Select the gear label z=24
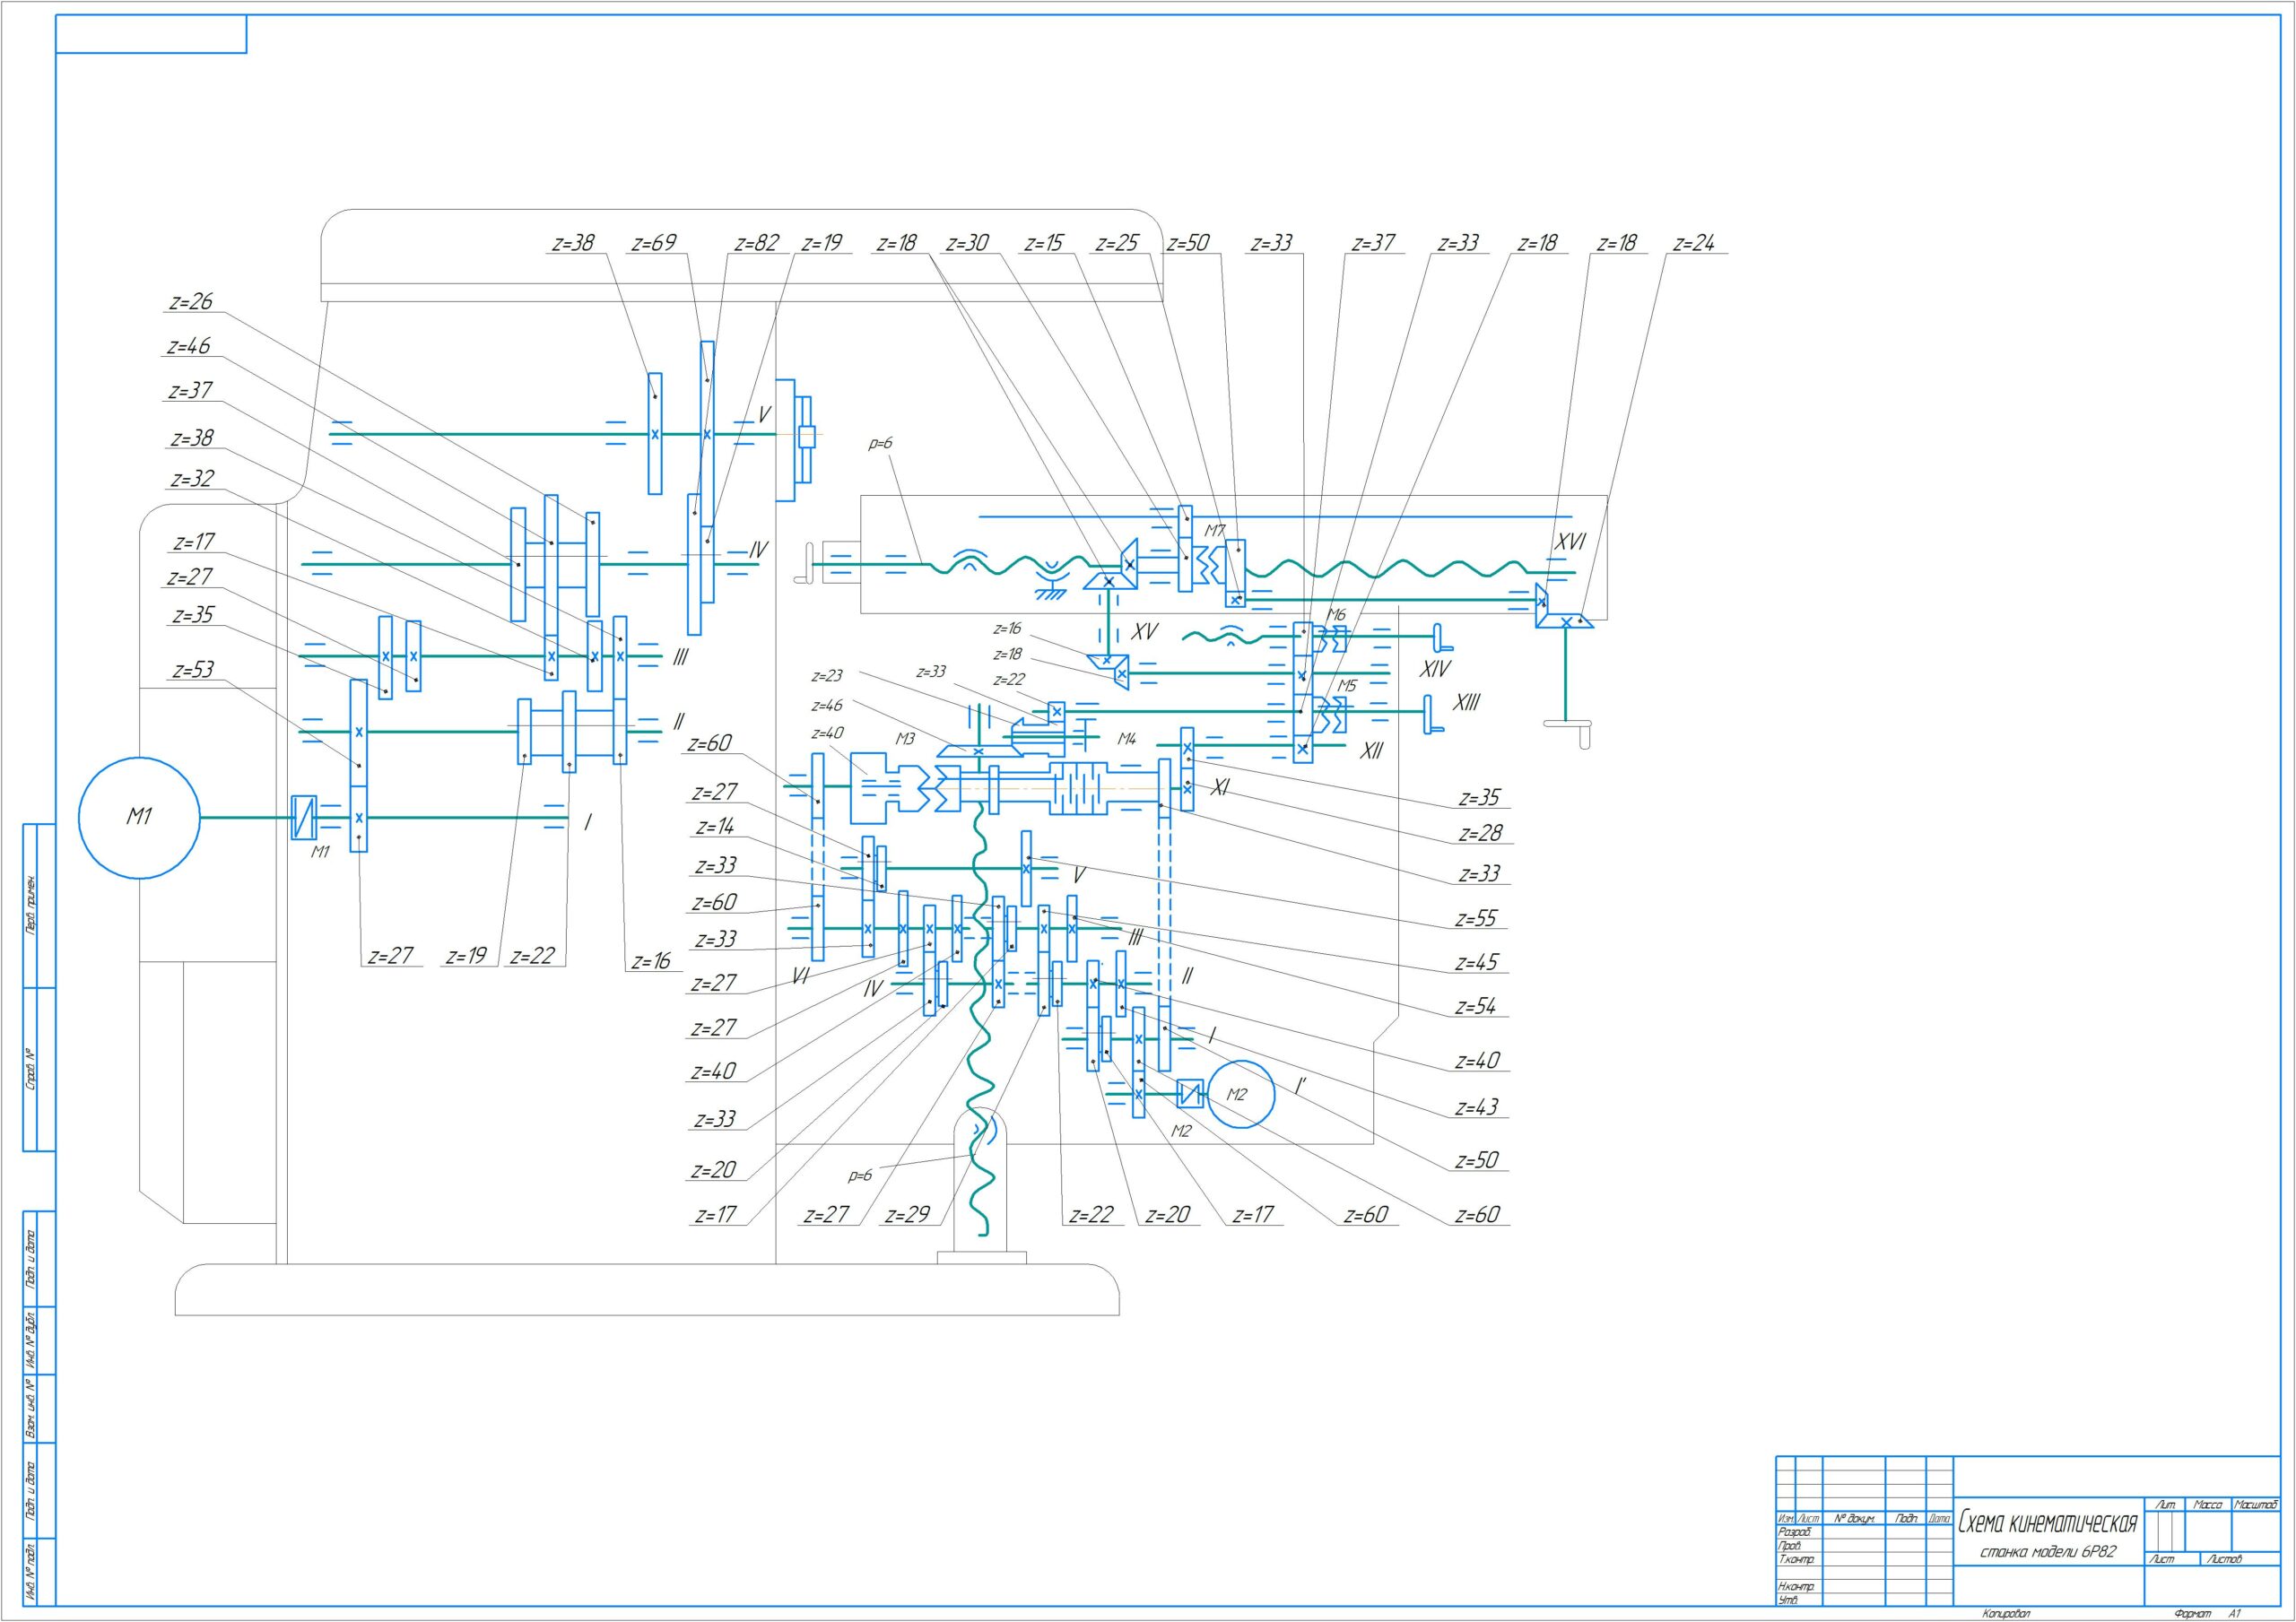 1694,243
